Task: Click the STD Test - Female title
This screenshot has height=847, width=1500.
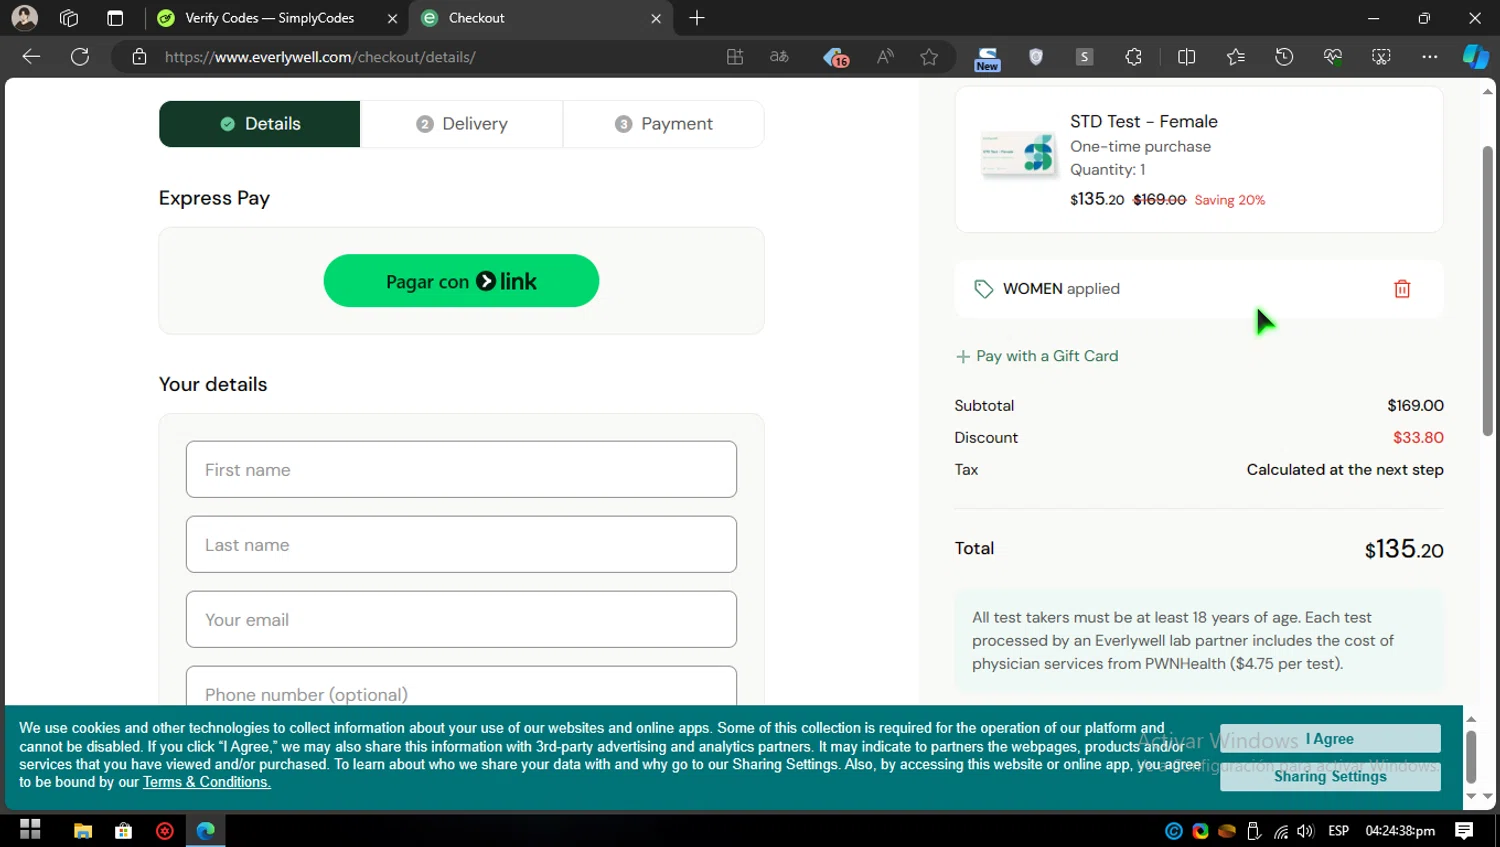Action: tap(1144, 122)
